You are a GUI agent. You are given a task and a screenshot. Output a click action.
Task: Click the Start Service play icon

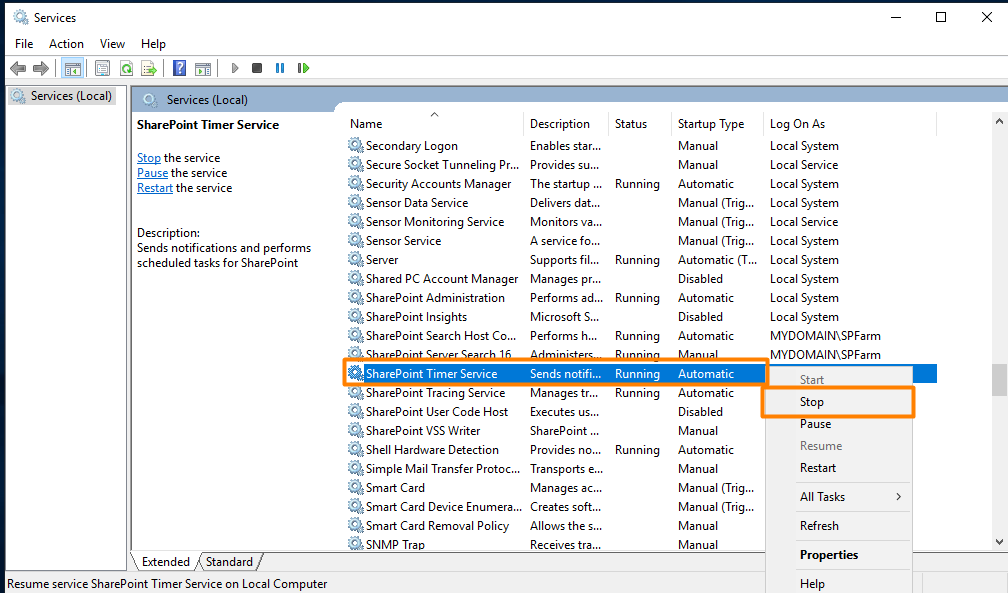235,68
